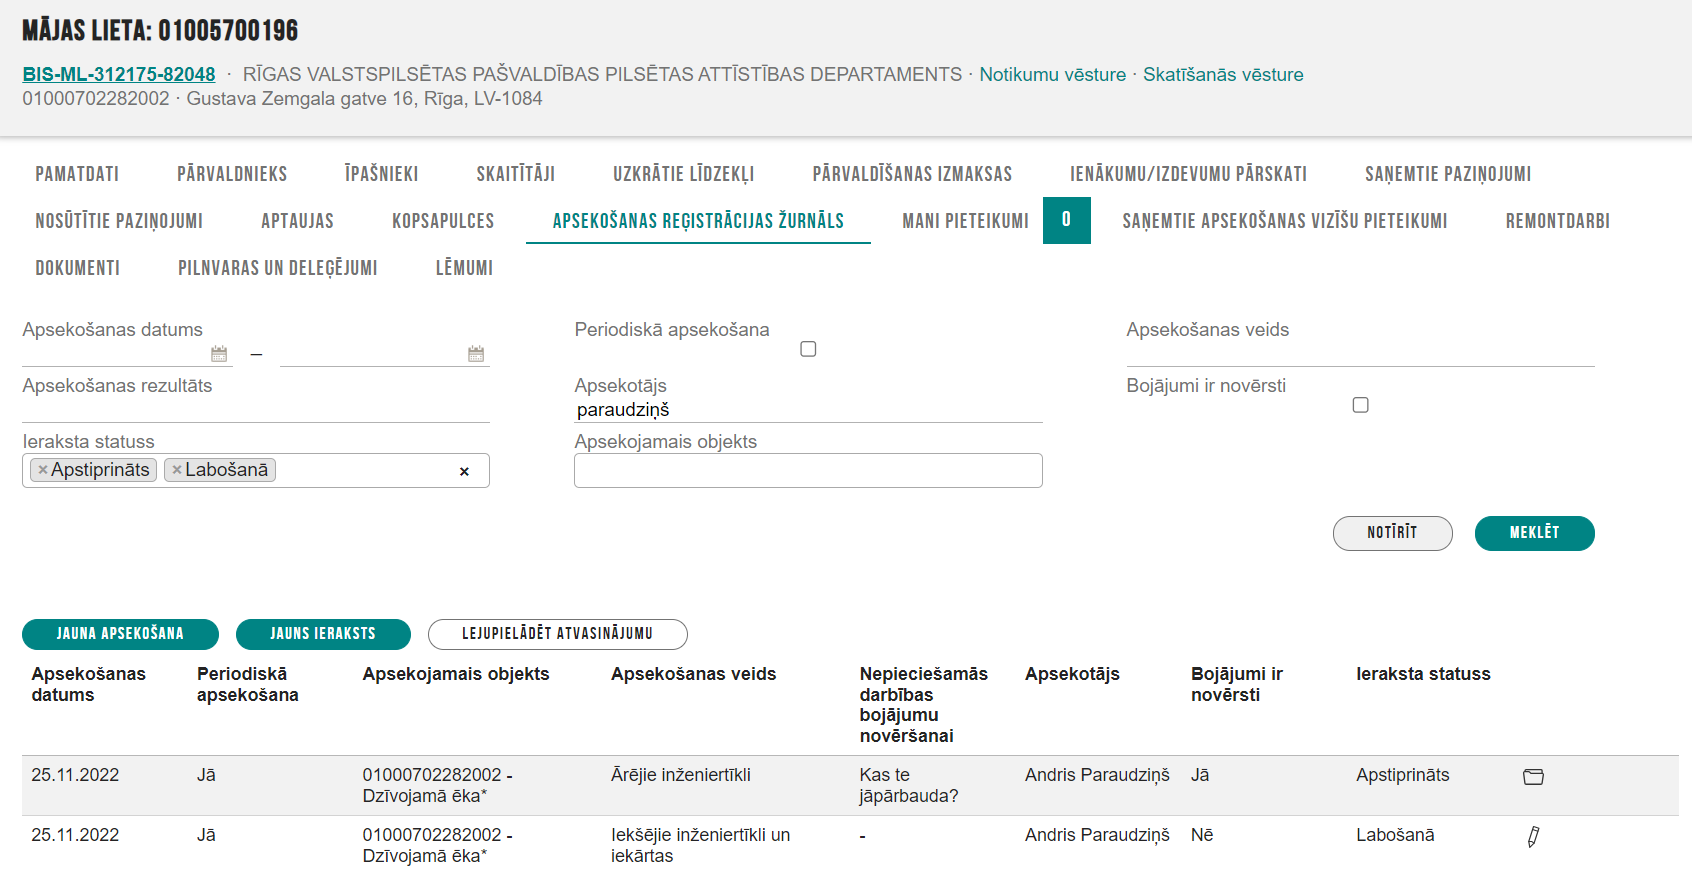The width and height of the screenshot is (1692, 873).
Task: Click the Notīrīt clear button
Action: (x=1392, y=533)
